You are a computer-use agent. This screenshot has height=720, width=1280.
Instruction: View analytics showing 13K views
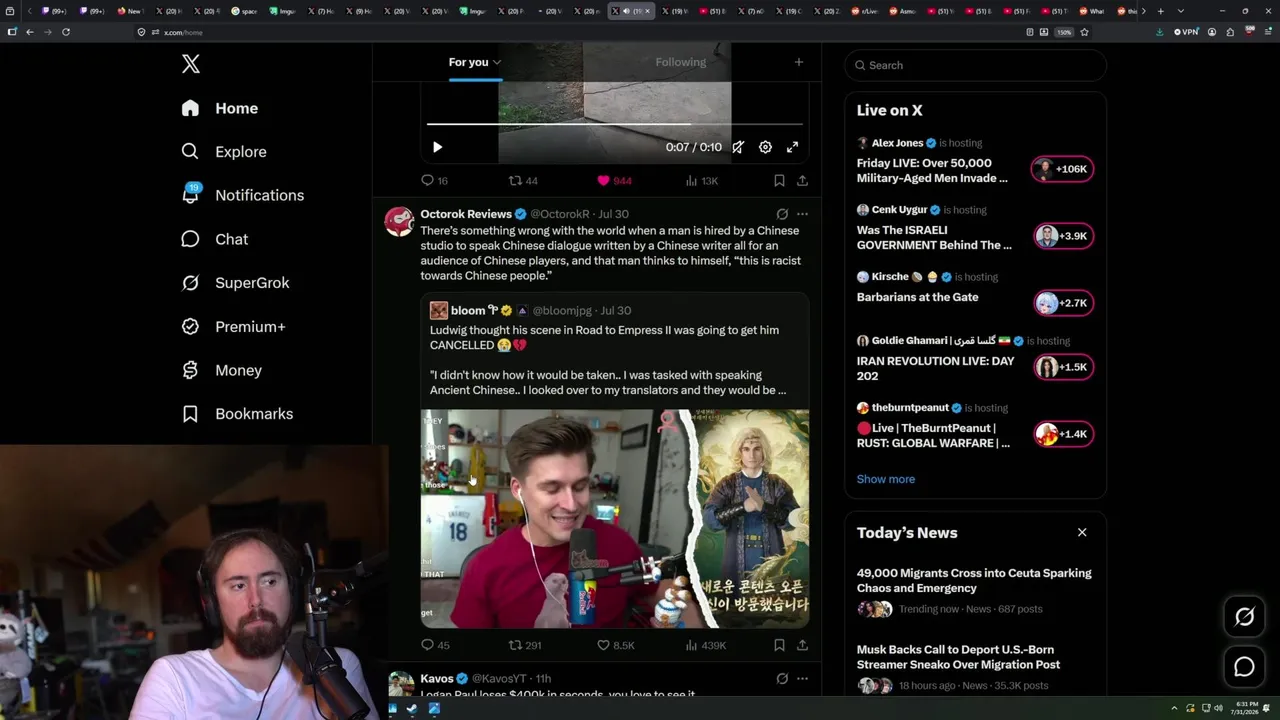[x=701, y=181]
